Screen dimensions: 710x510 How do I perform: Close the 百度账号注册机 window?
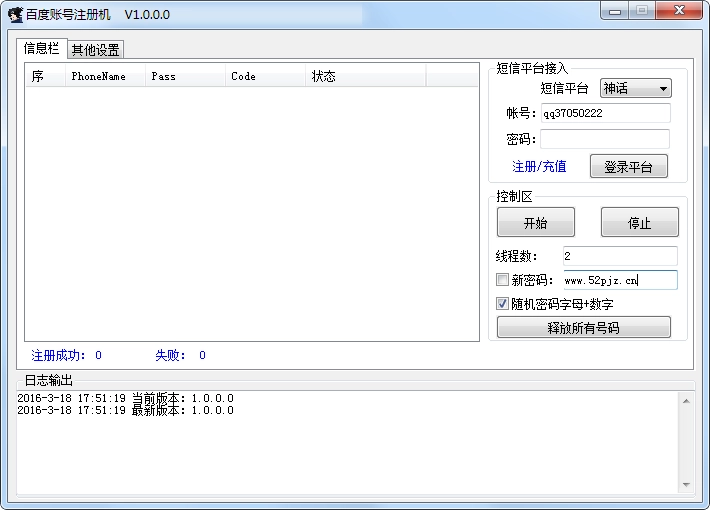[679, 11]
